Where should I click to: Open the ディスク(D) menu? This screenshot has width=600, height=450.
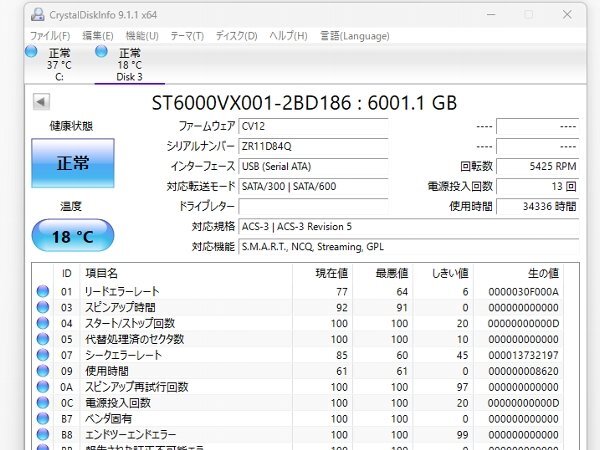[x=236, y=36]
